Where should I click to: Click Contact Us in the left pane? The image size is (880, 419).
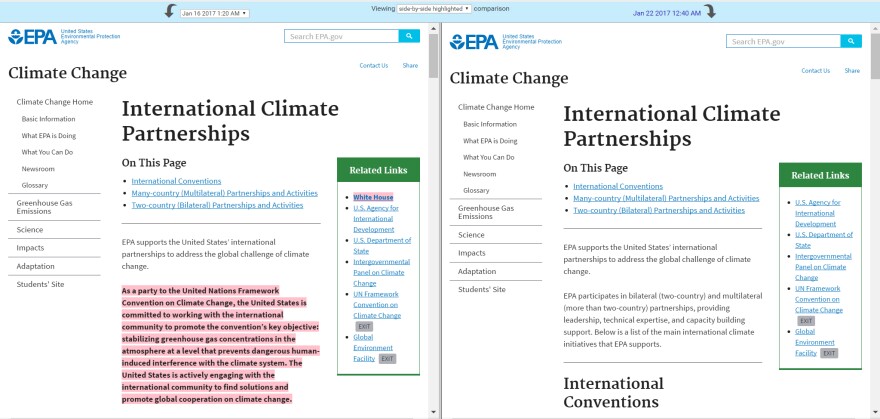coord(374,66)
